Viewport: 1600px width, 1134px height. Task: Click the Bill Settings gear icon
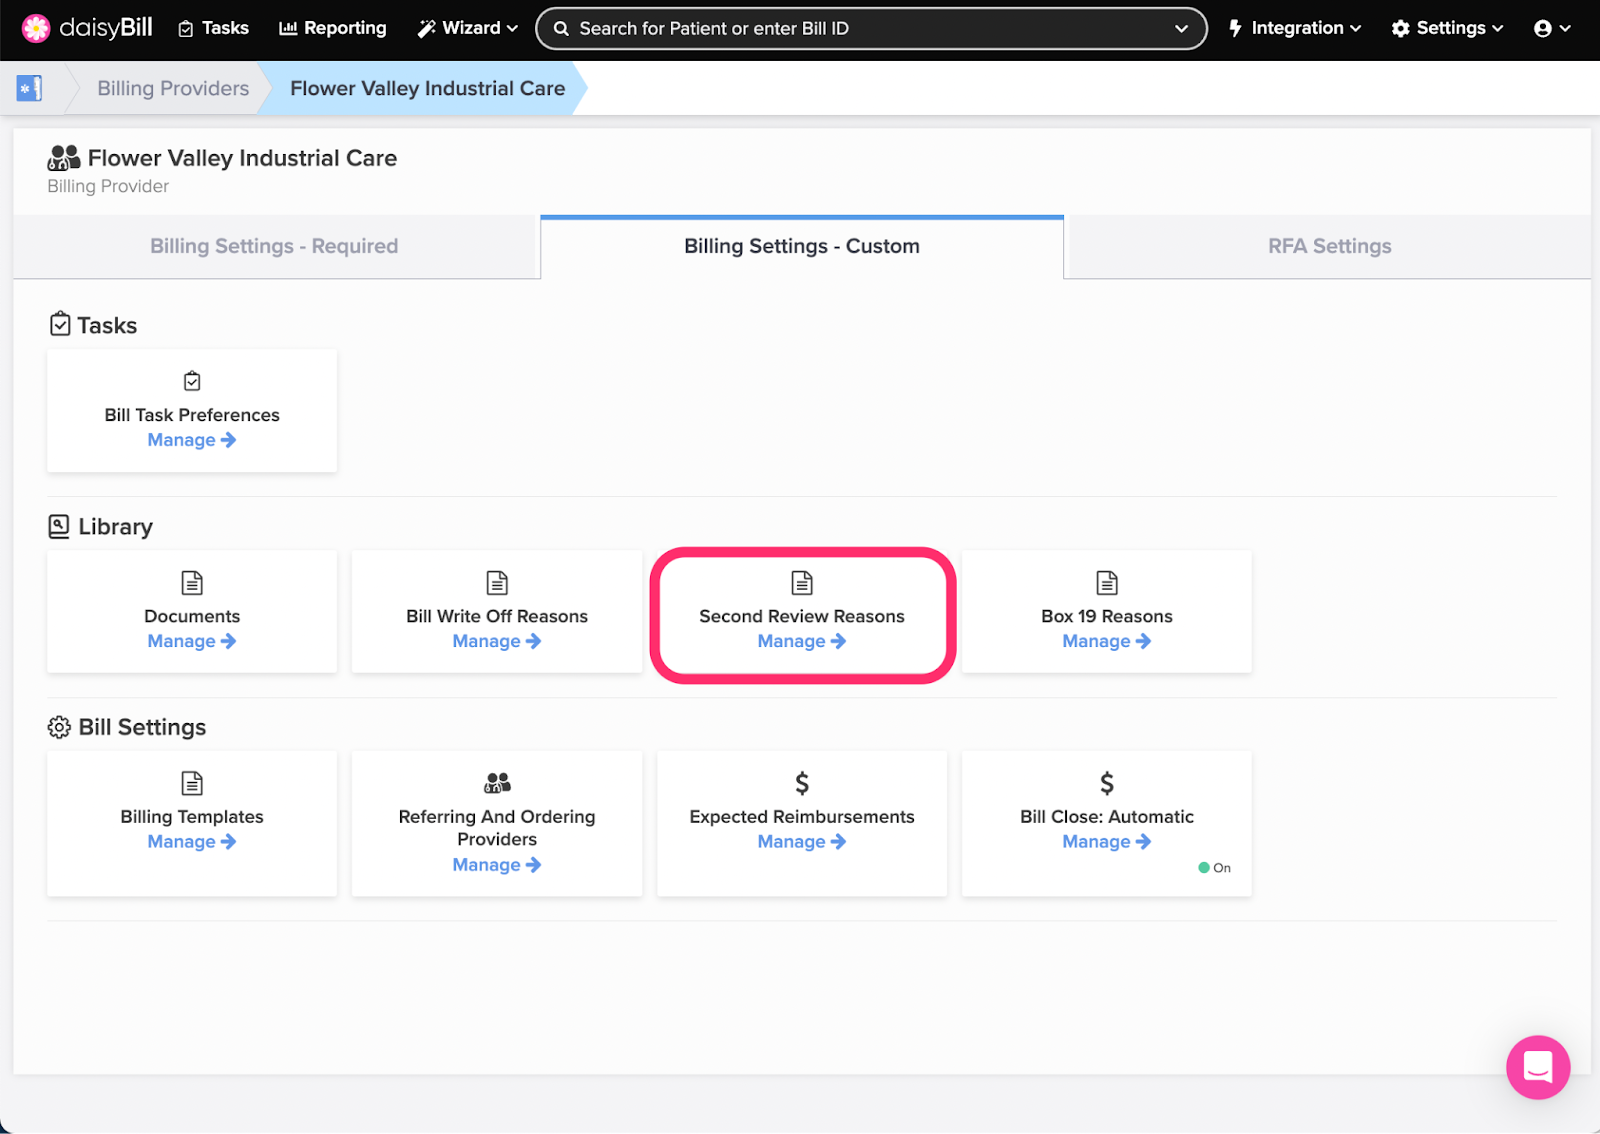(x=59, y=727)
